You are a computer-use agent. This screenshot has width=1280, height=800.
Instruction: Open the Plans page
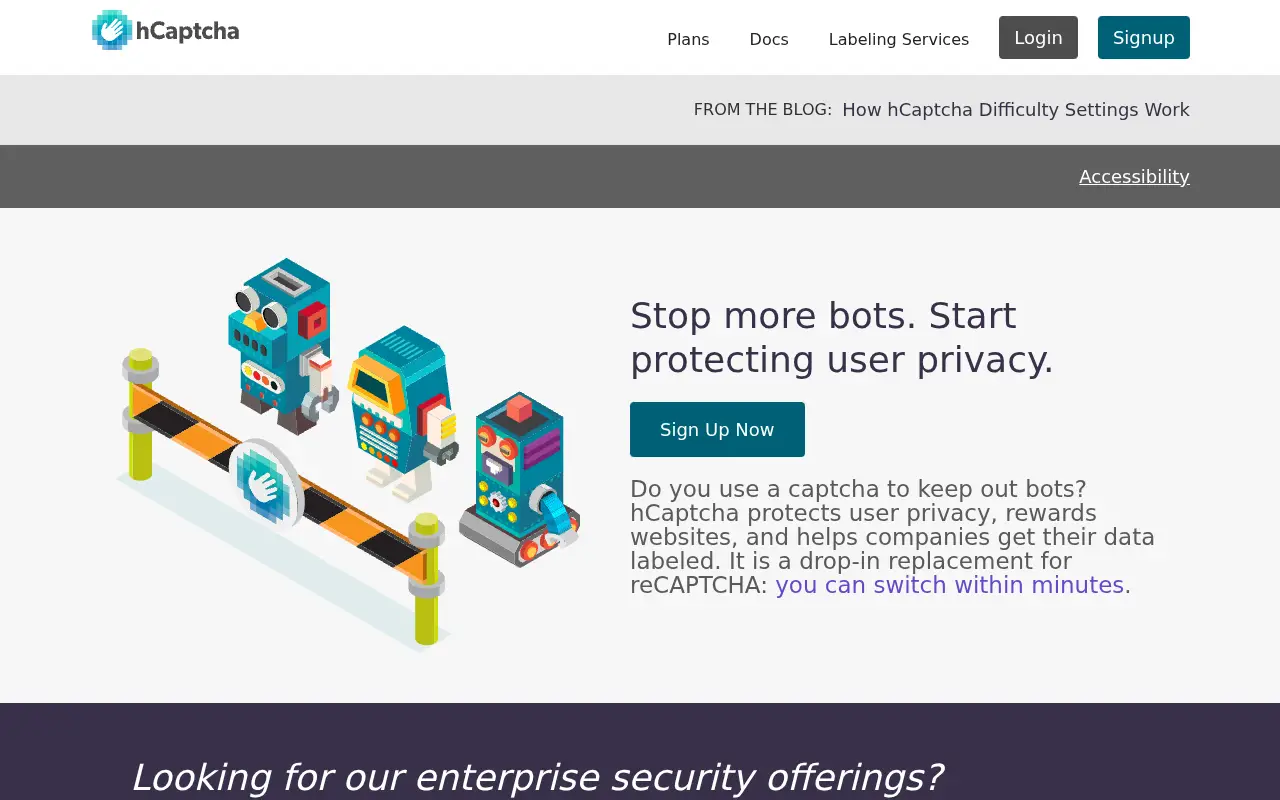point(688,39)
